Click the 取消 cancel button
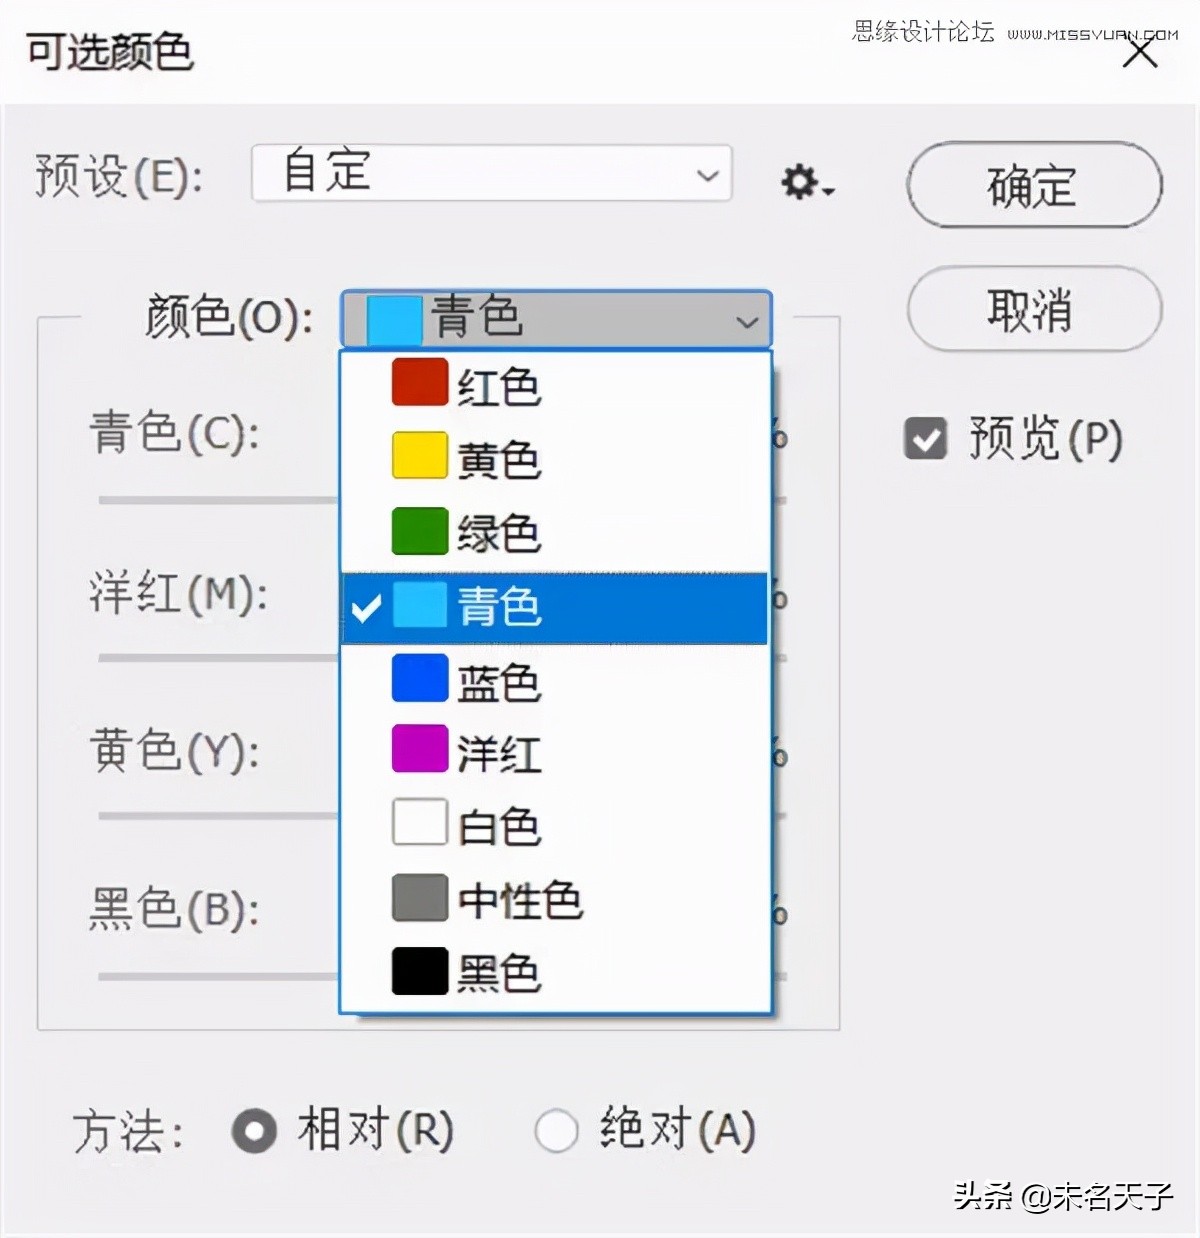Image resolution: width=1200 pixels, height=1238 pixels. [x=1032, y=310]
